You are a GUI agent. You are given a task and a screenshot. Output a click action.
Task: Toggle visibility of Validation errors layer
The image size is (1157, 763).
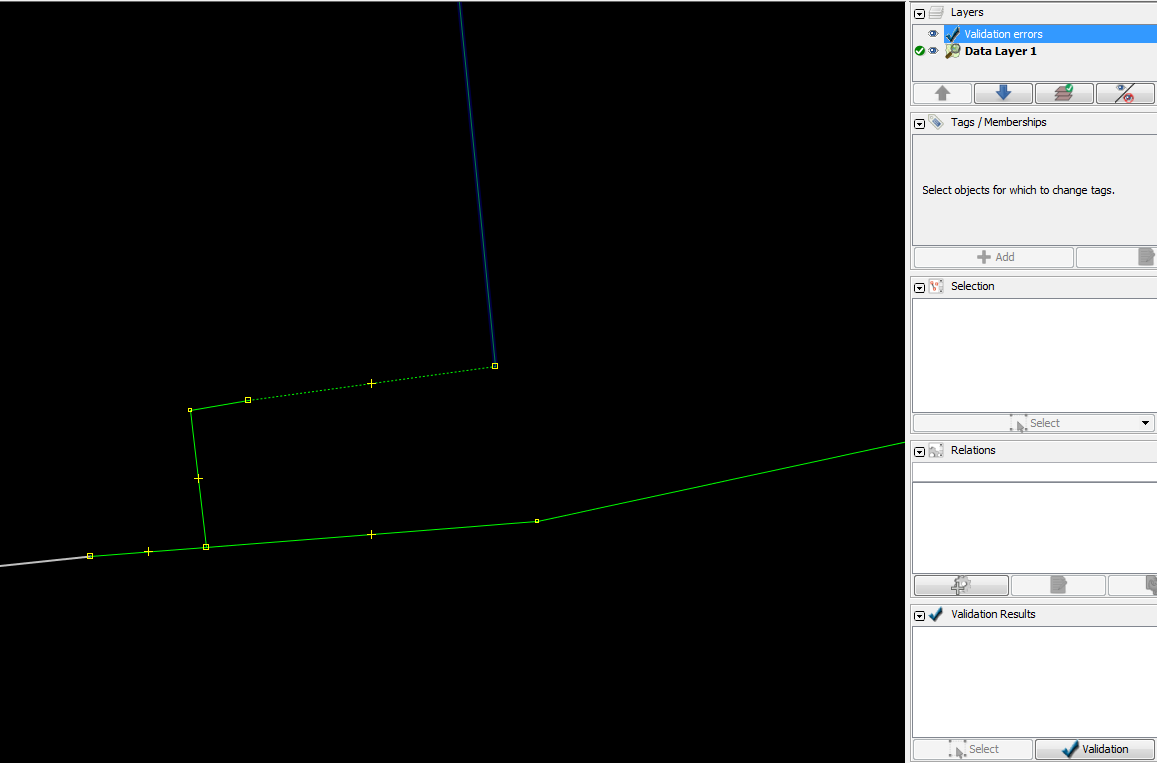tap(933, 34)
